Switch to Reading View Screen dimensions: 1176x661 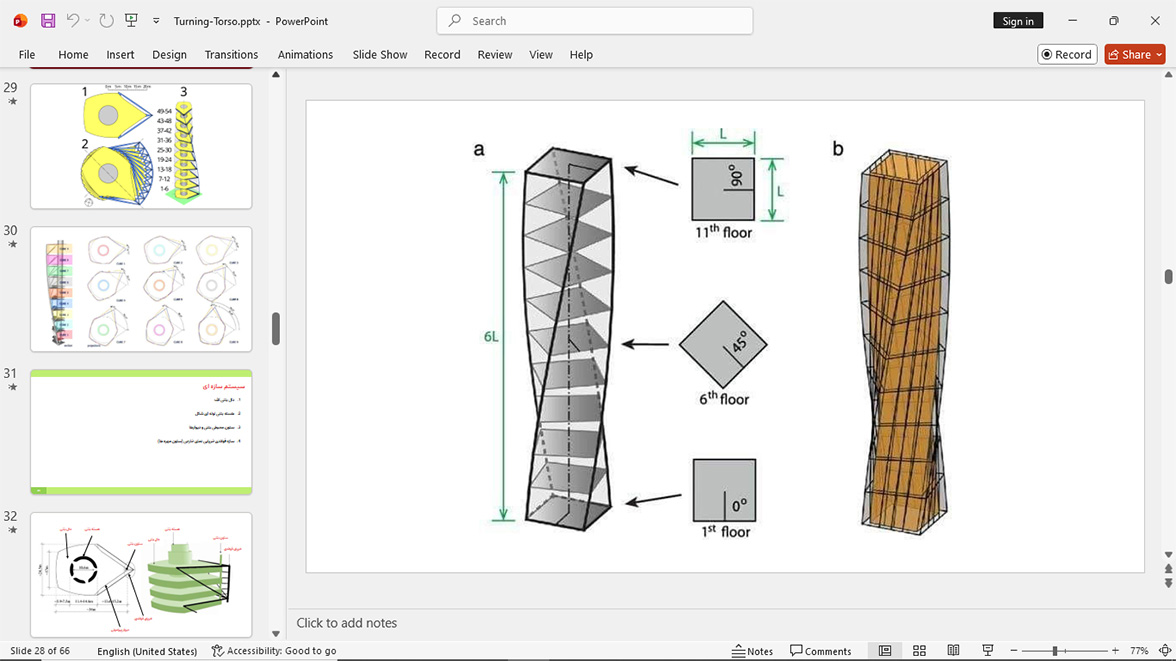click(x=953, y=650)
